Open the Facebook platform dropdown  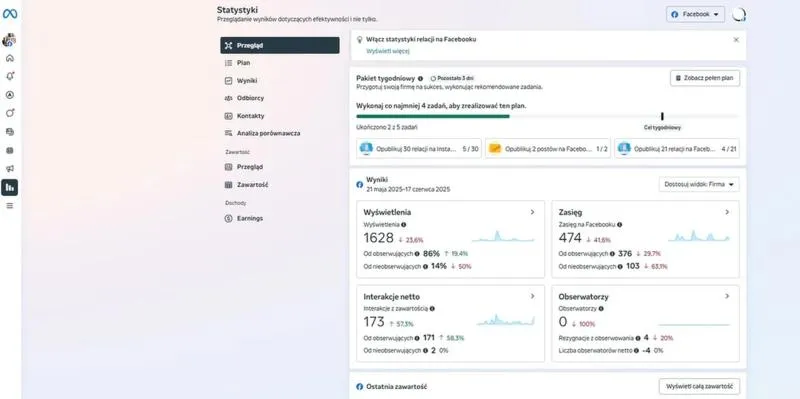pos(695,14)
